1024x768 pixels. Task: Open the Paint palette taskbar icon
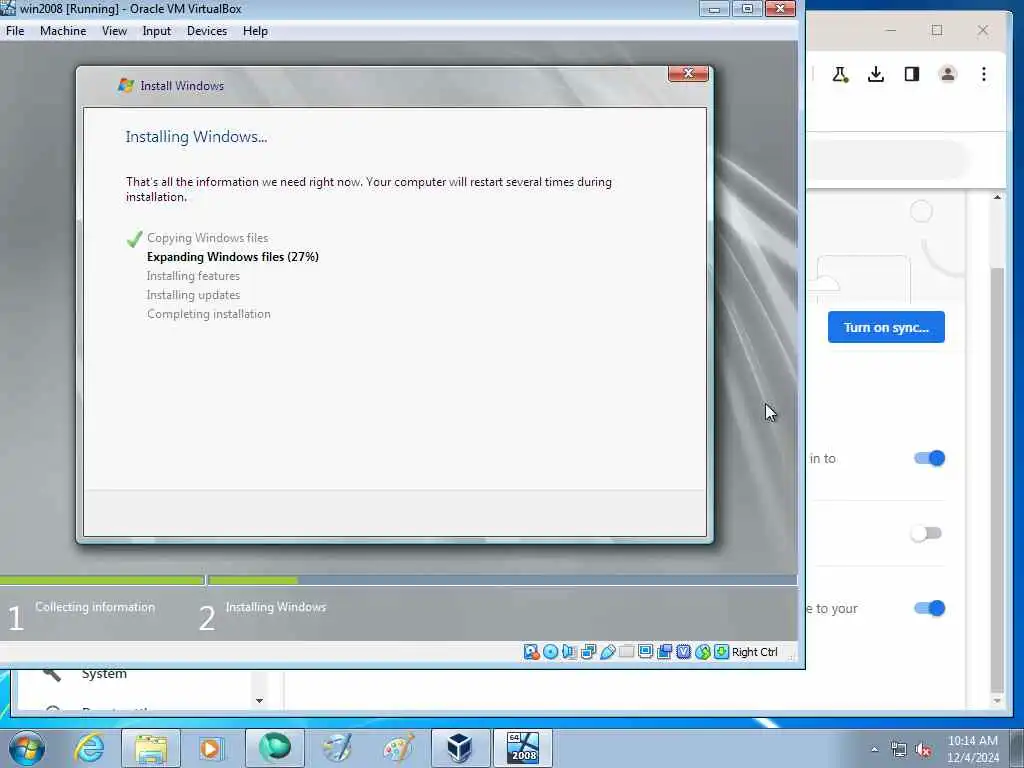click(x=398, y=748)
